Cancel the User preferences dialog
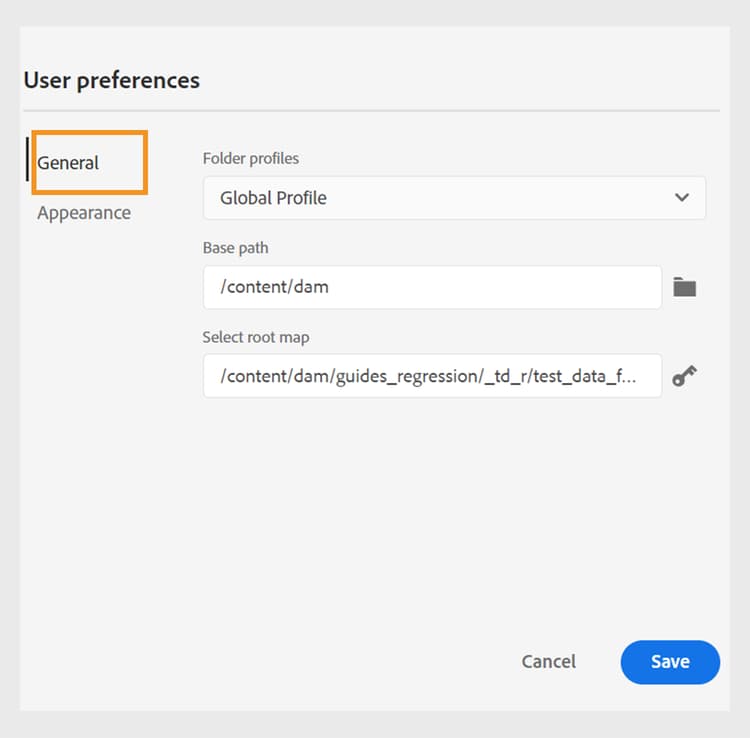 coord(549,662)
